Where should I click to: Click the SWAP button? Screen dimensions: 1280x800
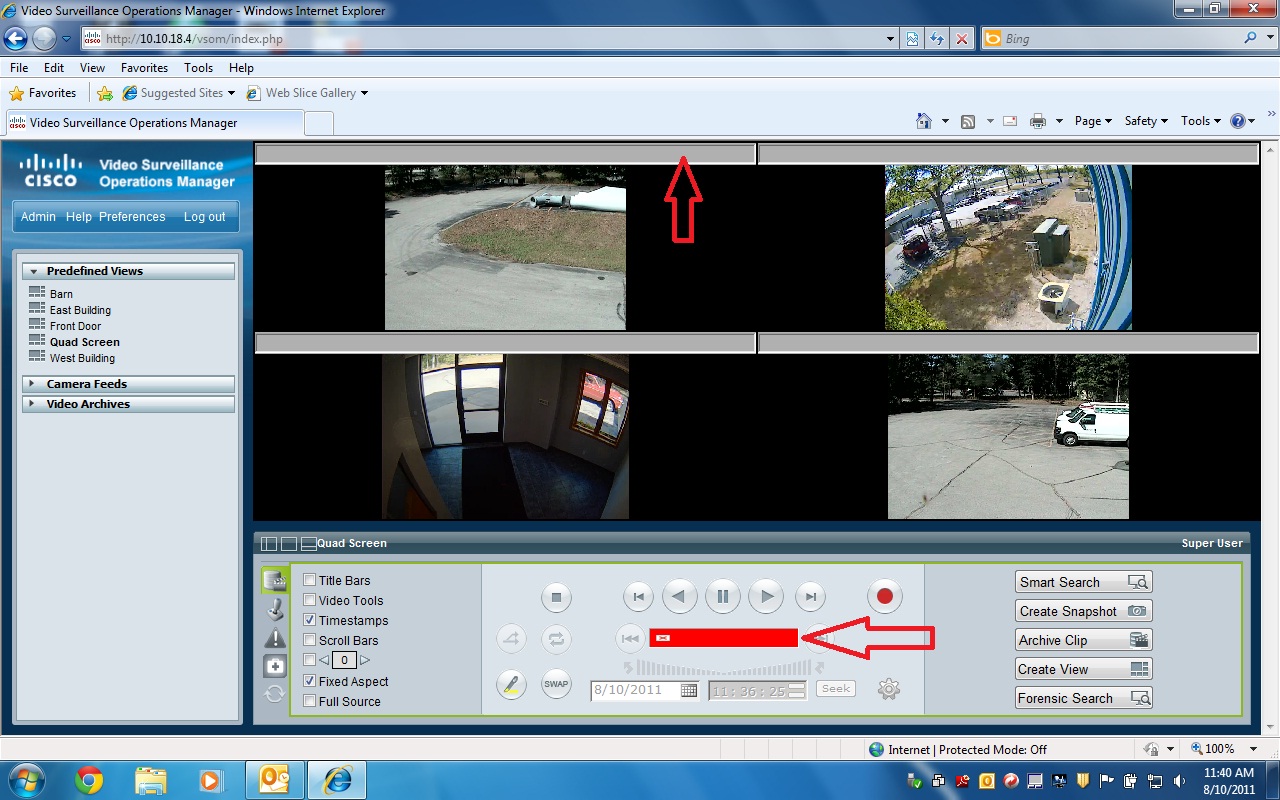click(x=556, y=685)
